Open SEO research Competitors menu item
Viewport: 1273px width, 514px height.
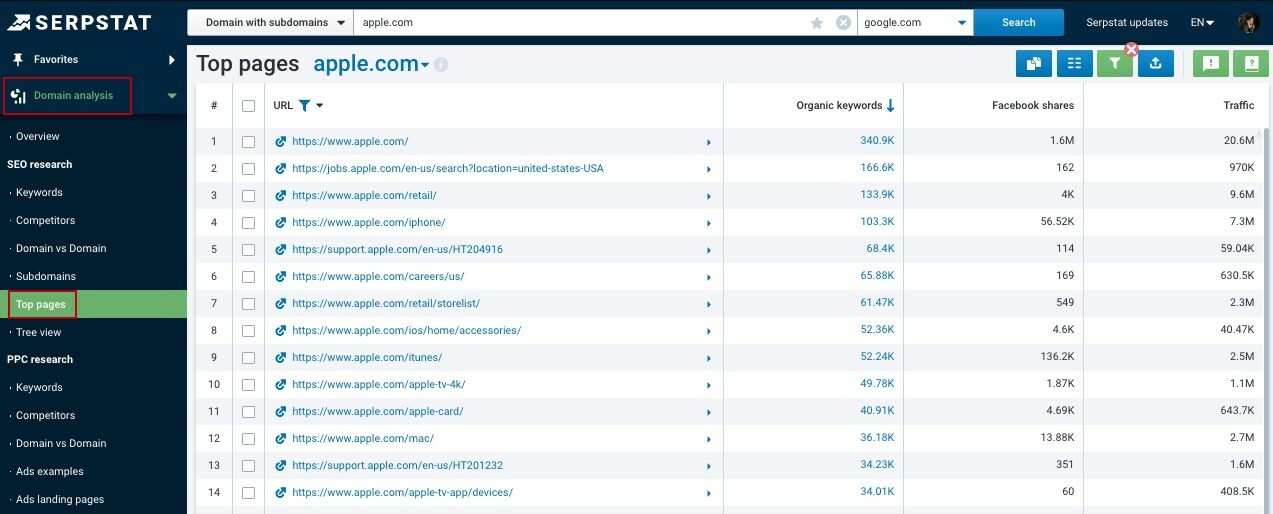[x=45, y=220]
